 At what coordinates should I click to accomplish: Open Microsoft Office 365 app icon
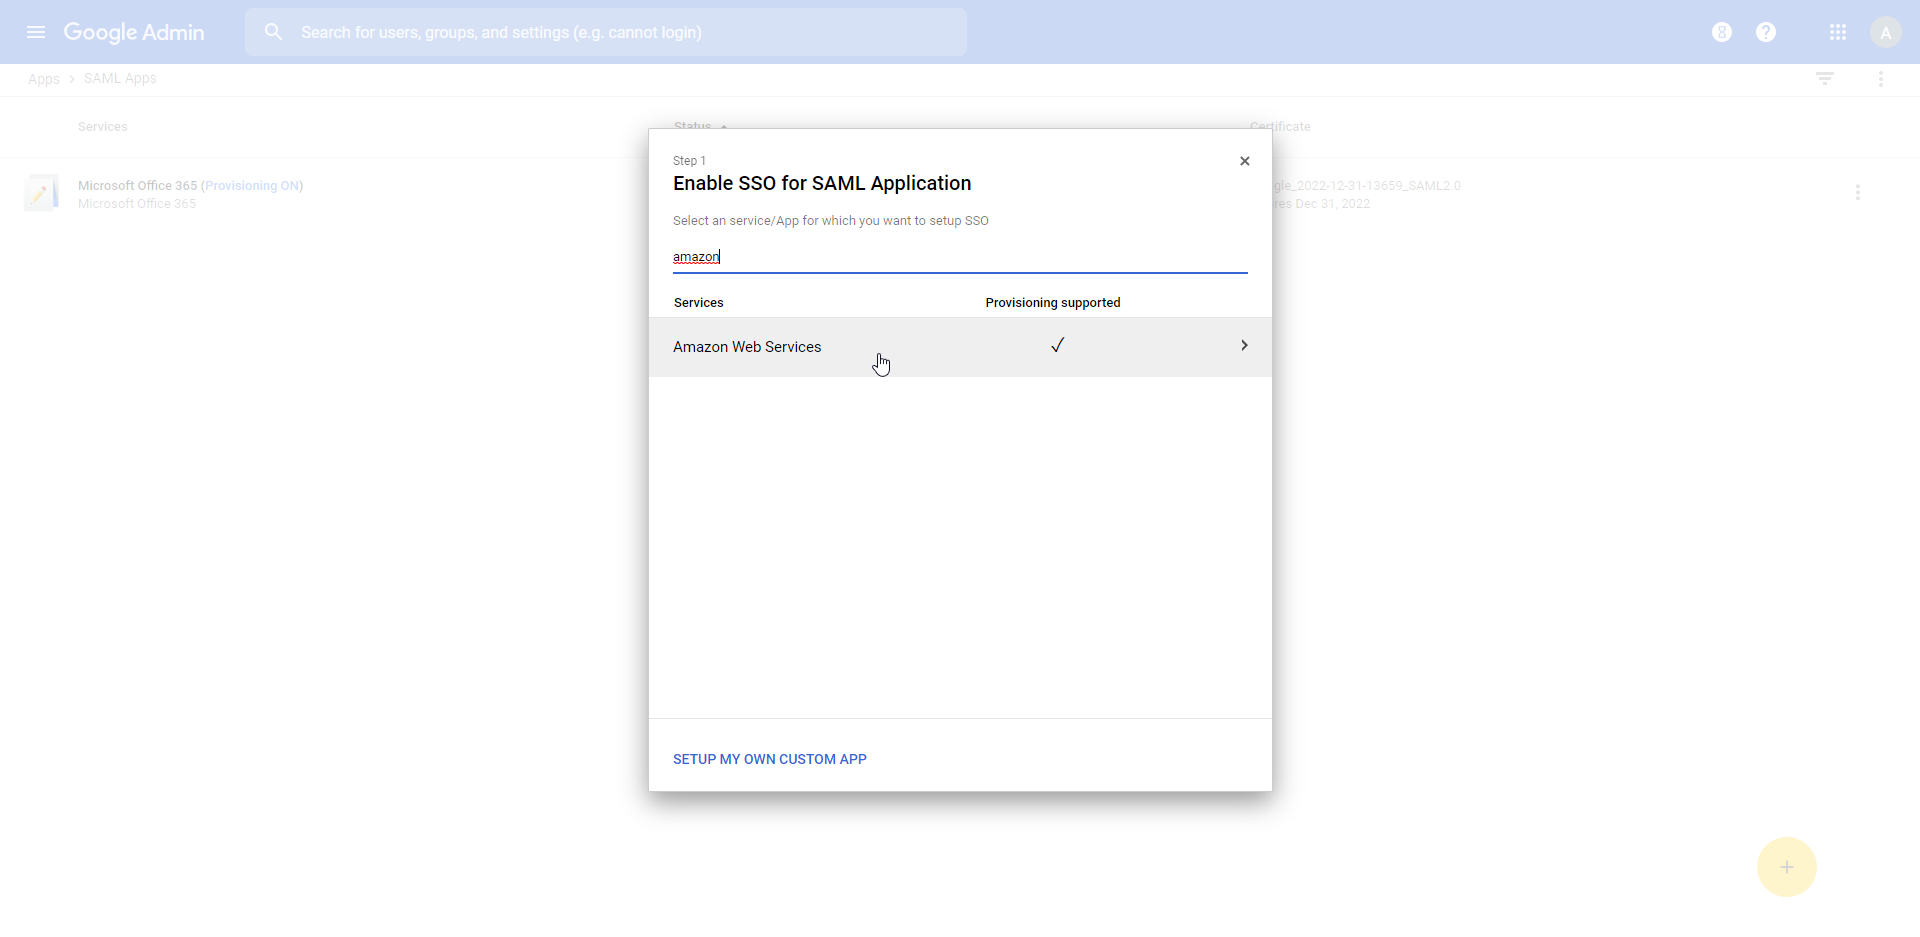(x=41, y=193)
